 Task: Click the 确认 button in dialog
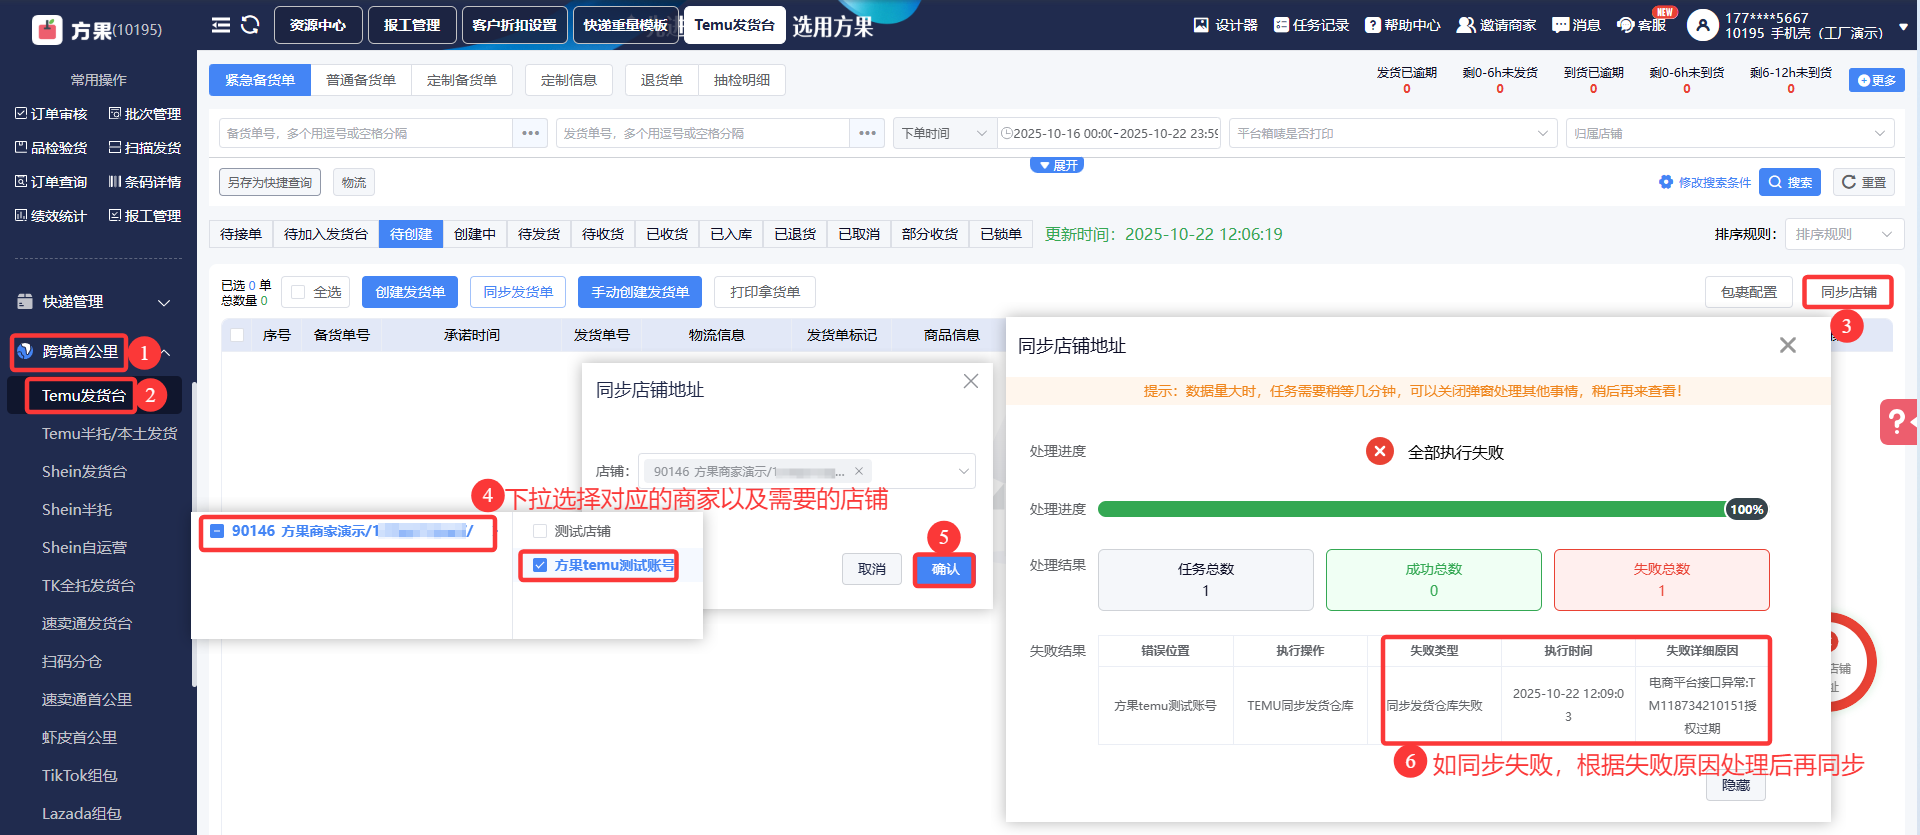944,569
